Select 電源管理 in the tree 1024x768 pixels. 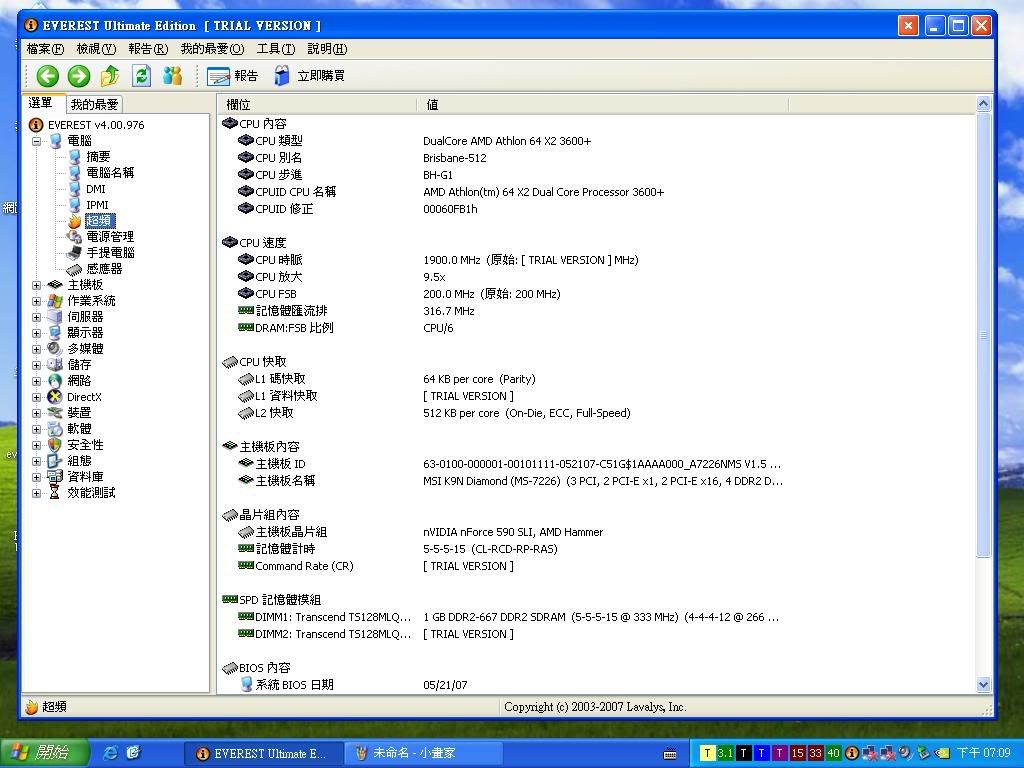pos(110,237)
